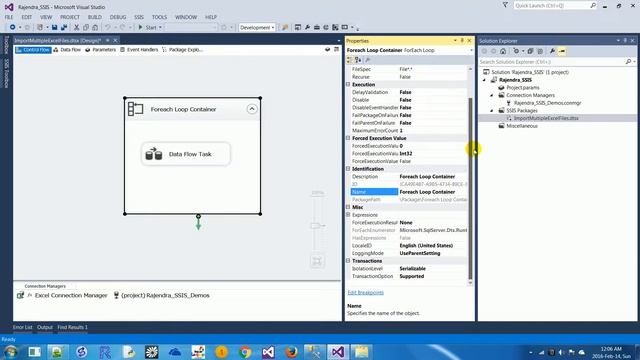640x360 pixels.
Task: Open the SSIS menu
Action: pyautogui.click(x=139, y=17)
